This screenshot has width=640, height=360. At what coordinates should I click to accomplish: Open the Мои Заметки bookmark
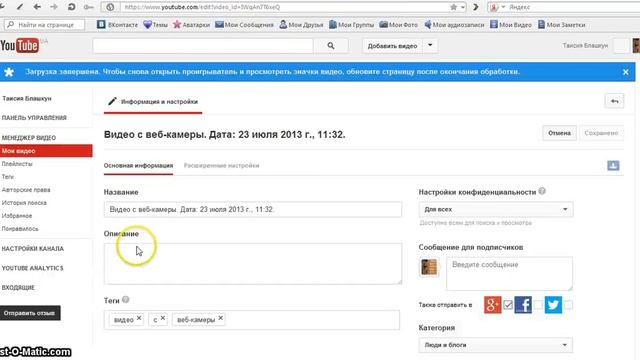coord(561,24)
